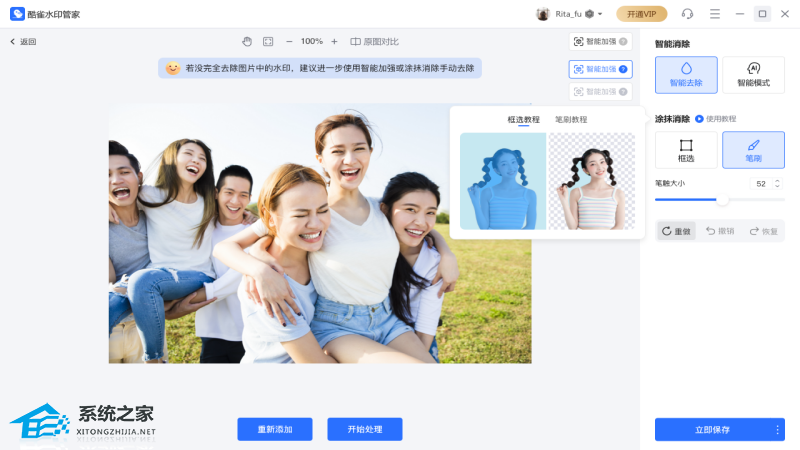Minimize the application window
This screenshot has width=800, height=450.
tap(740, 14)
